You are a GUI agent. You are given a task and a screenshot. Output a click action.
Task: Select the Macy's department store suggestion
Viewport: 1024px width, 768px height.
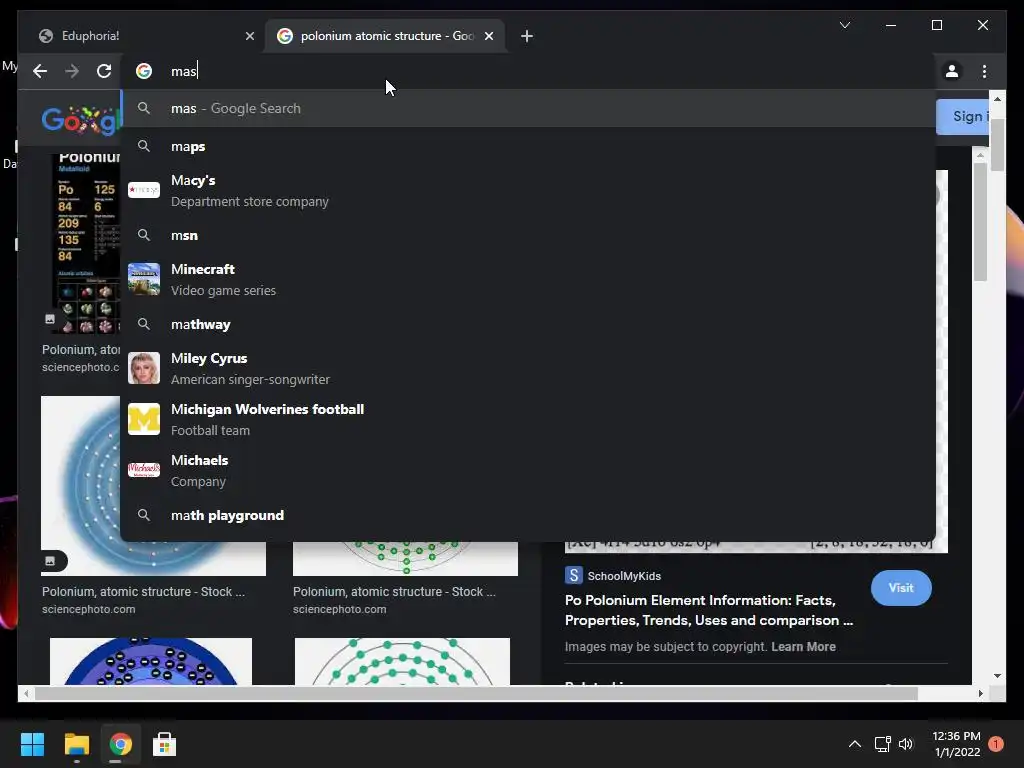(x=528, y=191)
